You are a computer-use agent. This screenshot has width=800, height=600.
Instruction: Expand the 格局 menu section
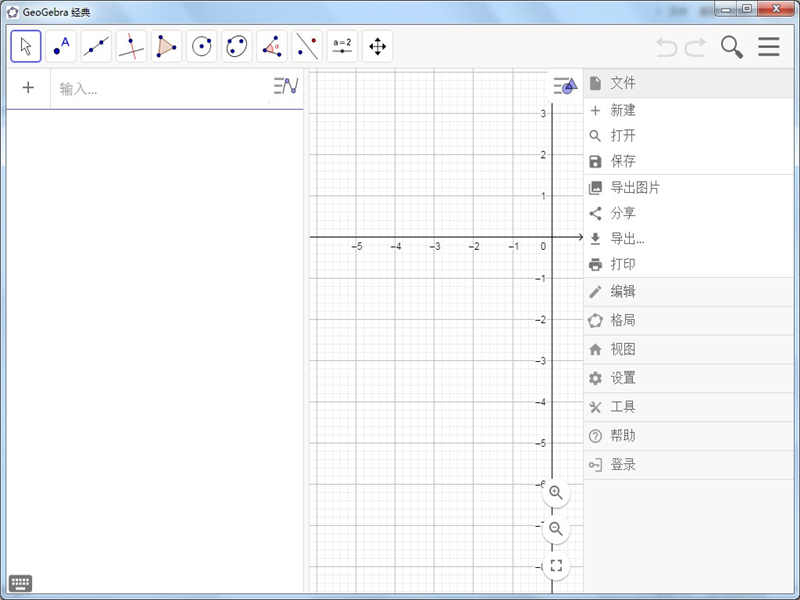coord(689,320)
